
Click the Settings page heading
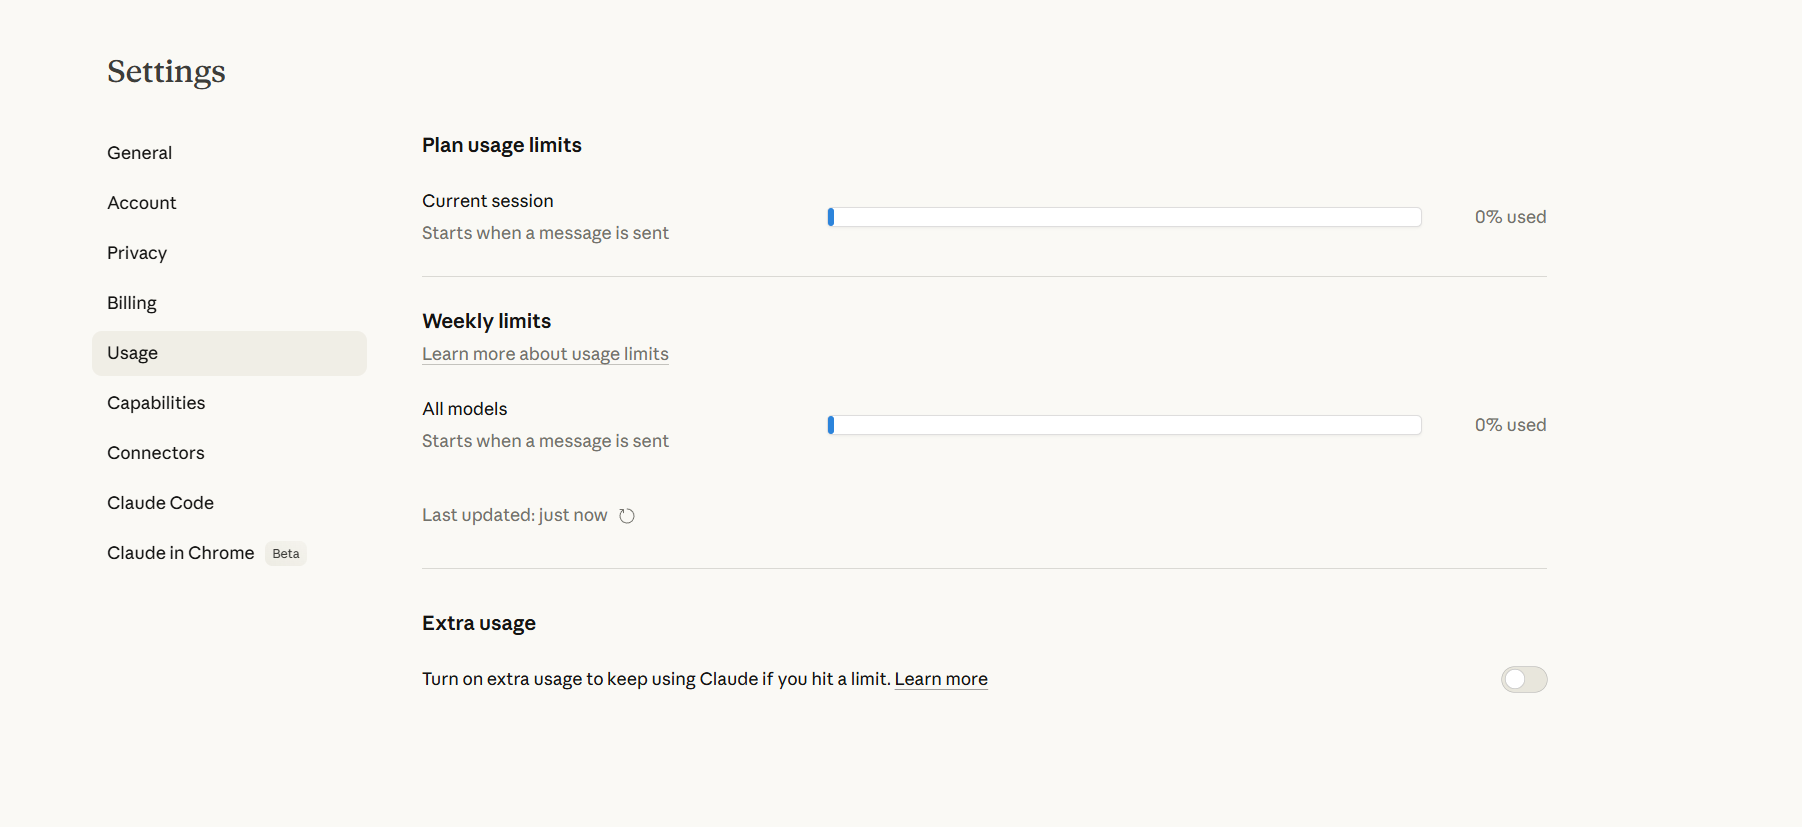coord(166,72)
